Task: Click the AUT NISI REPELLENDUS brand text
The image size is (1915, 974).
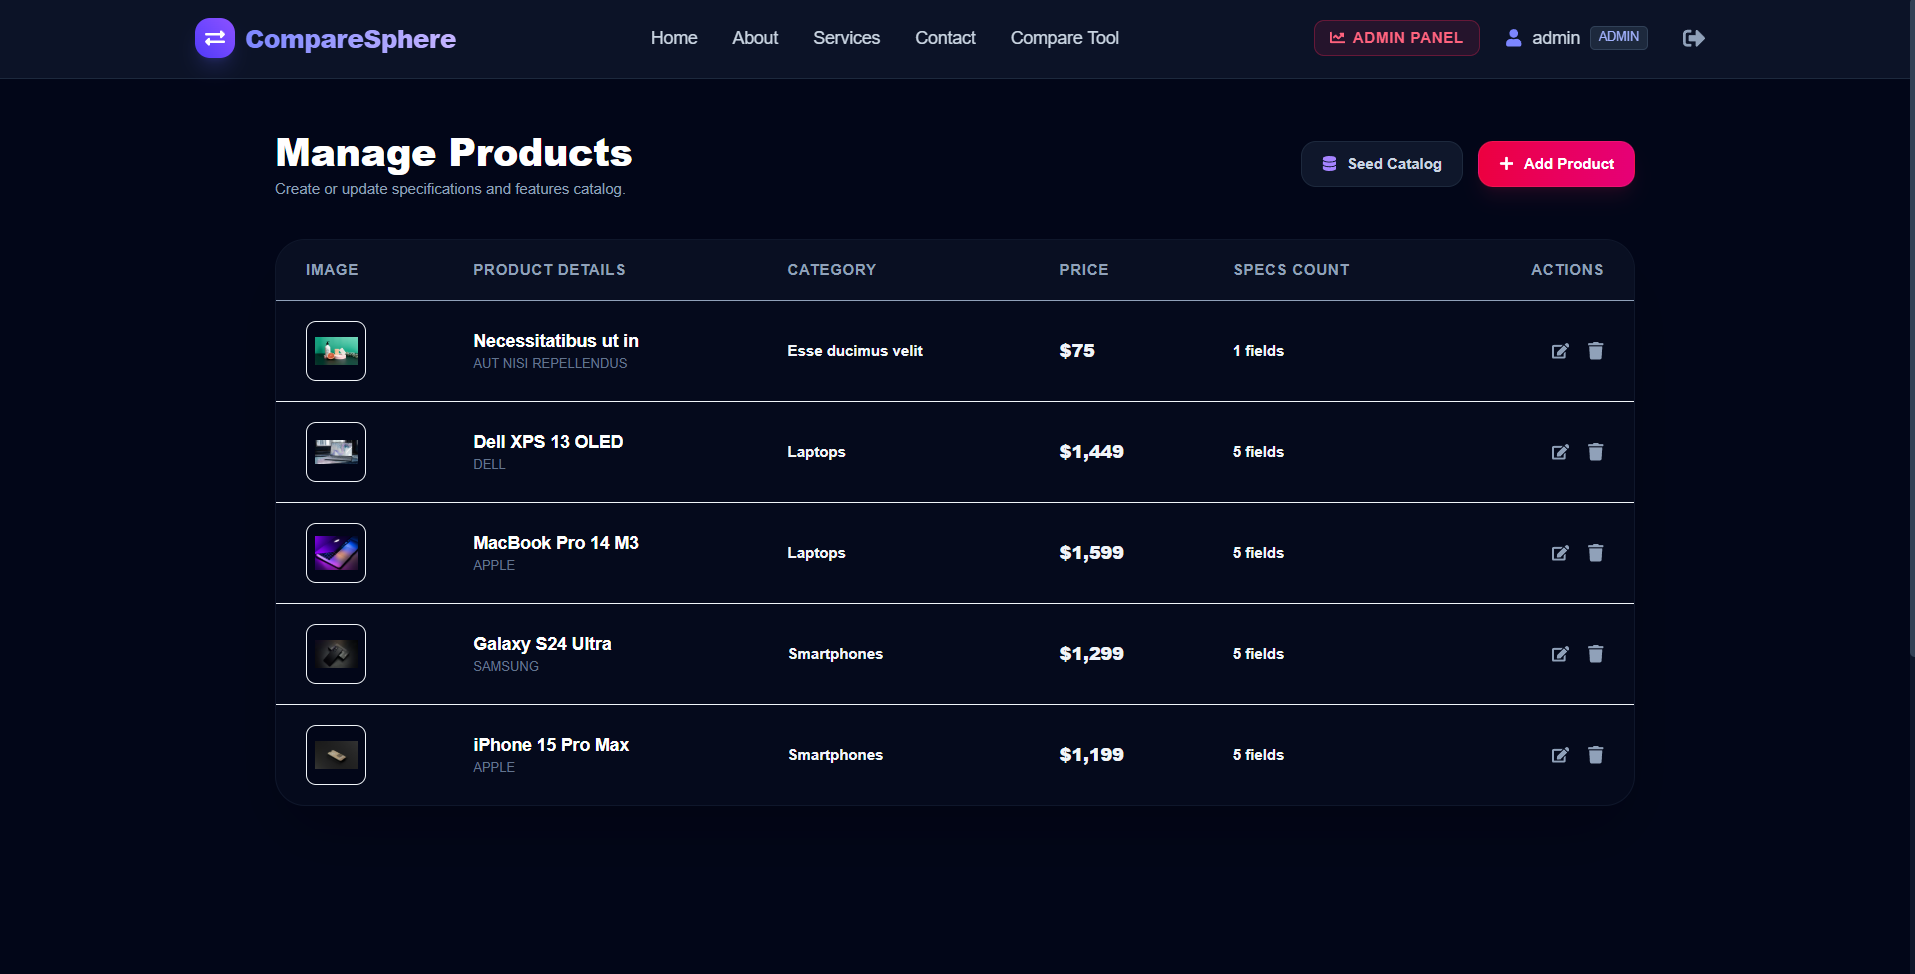Action: [550, 364]
